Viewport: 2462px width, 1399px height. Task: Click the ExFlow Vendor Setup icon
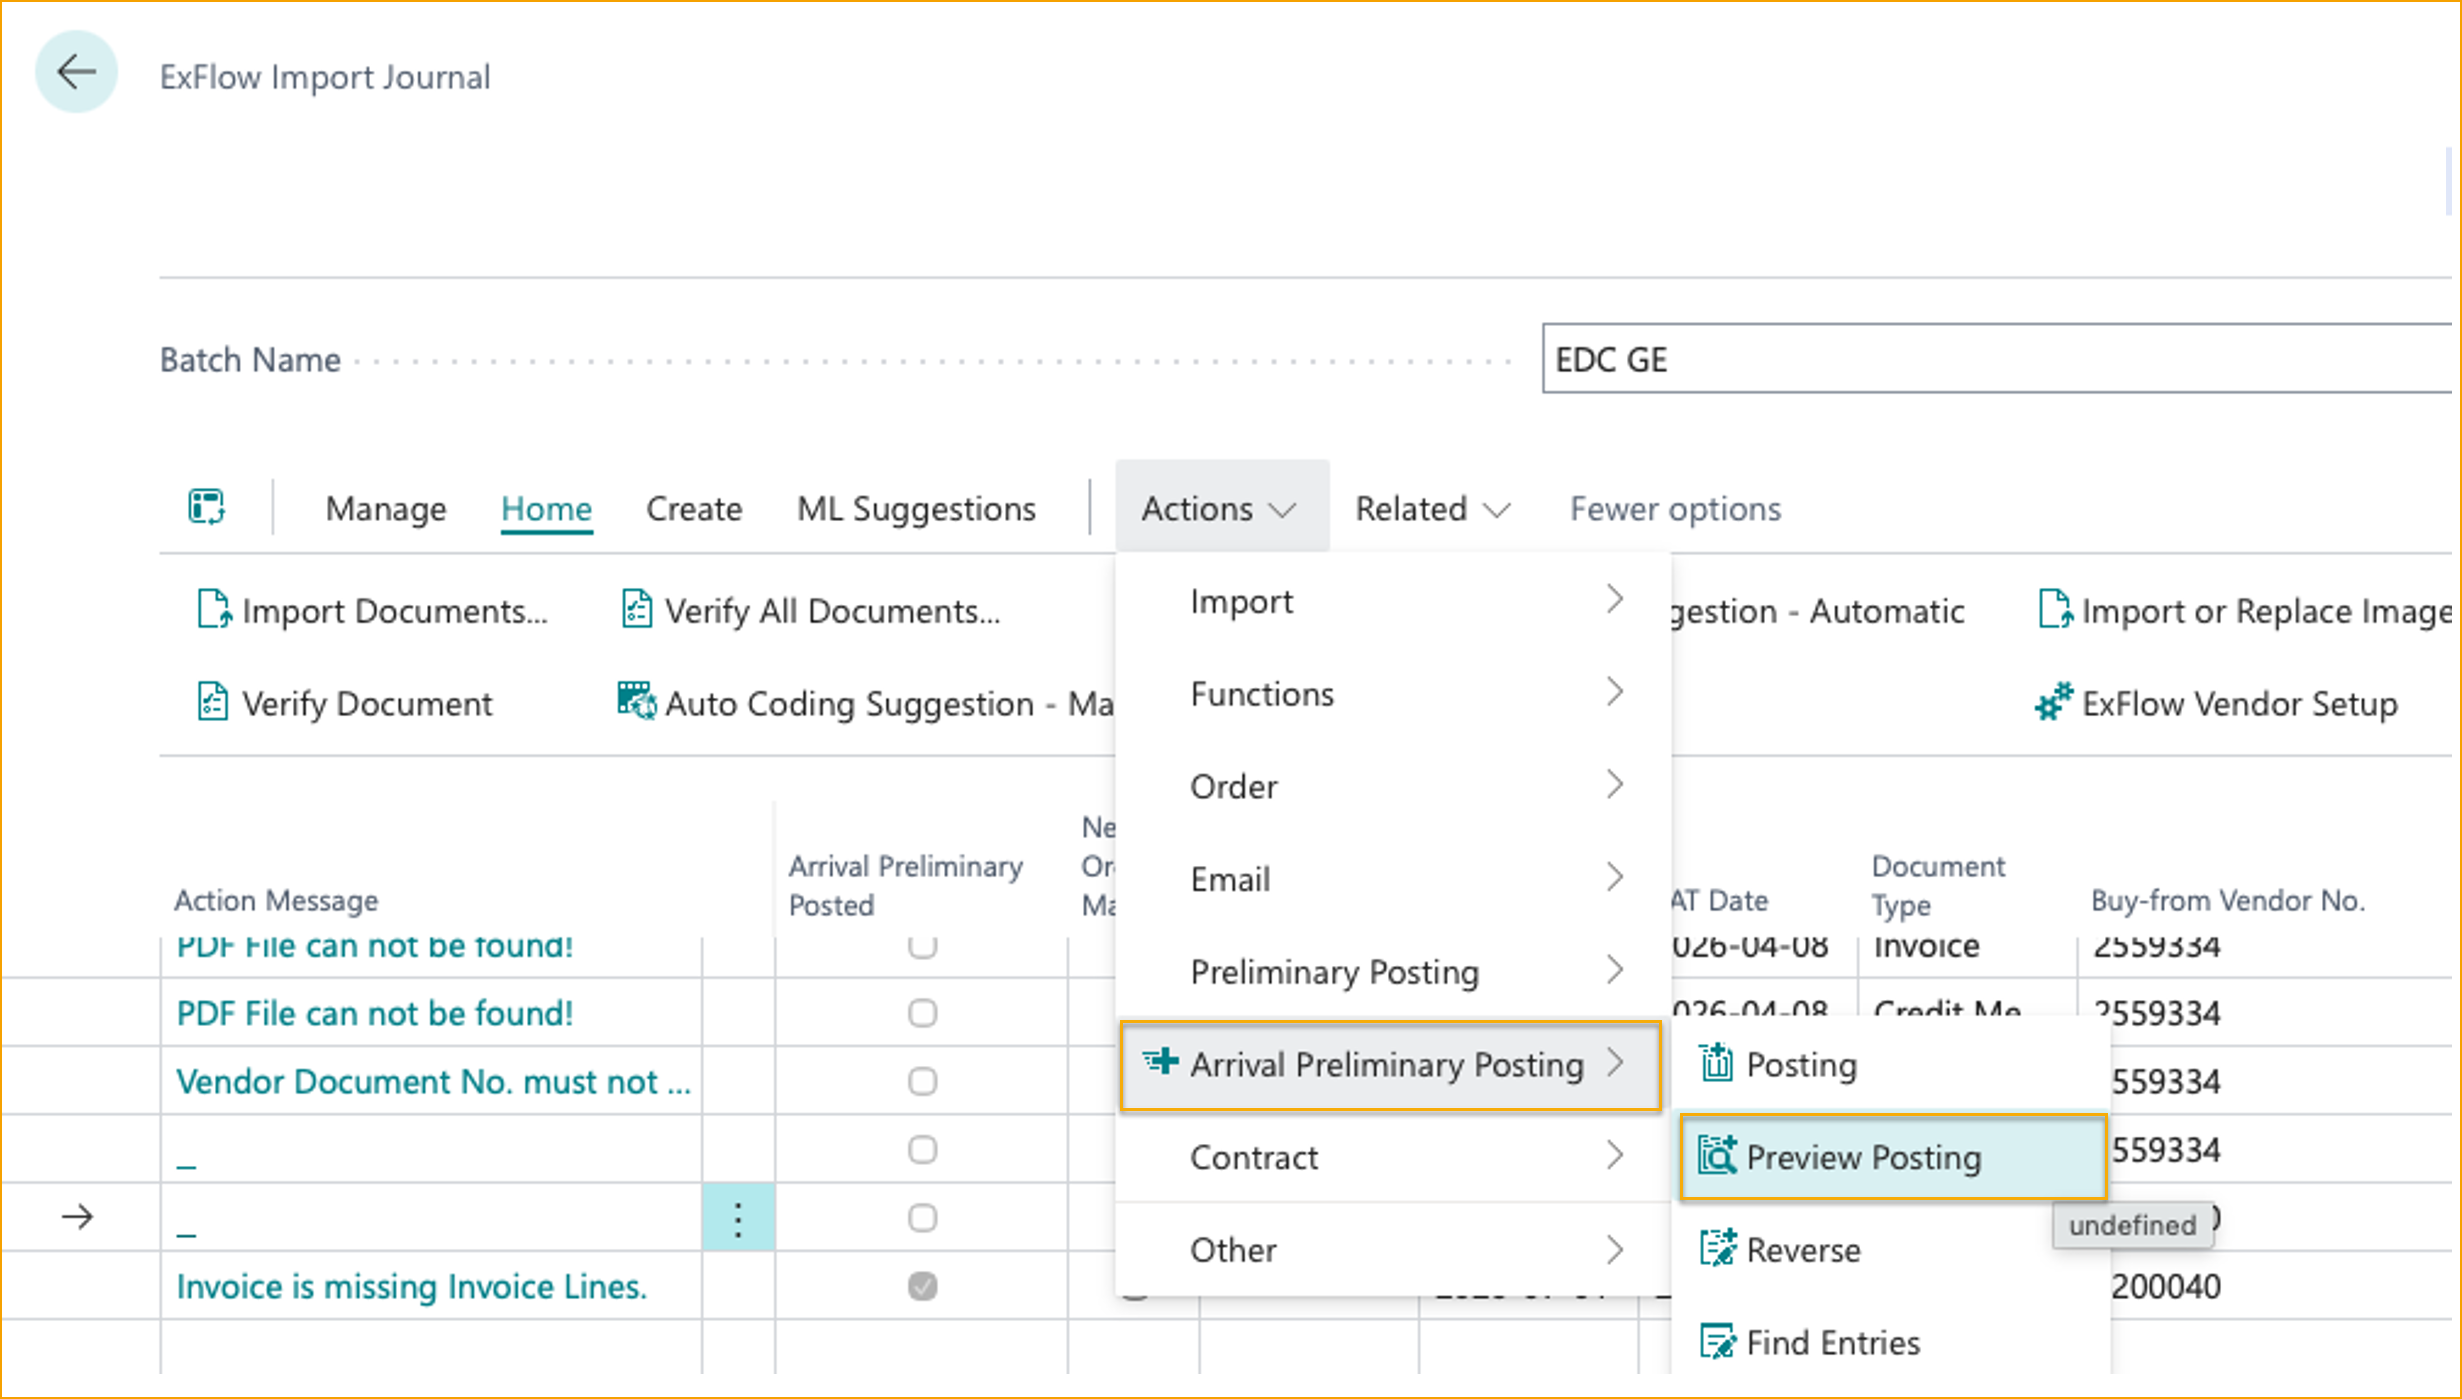tap(2054, 702)
